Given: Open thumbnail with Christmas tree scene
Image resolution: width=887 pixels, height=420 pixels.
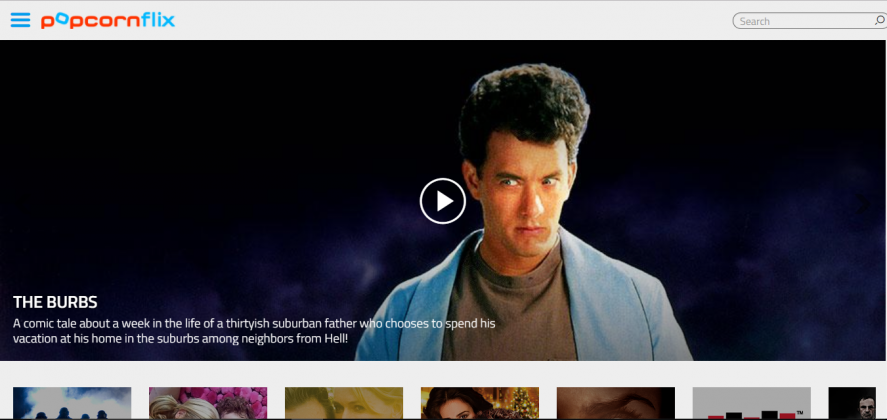Looking at the screenshot, I should (x=480, y=403).
